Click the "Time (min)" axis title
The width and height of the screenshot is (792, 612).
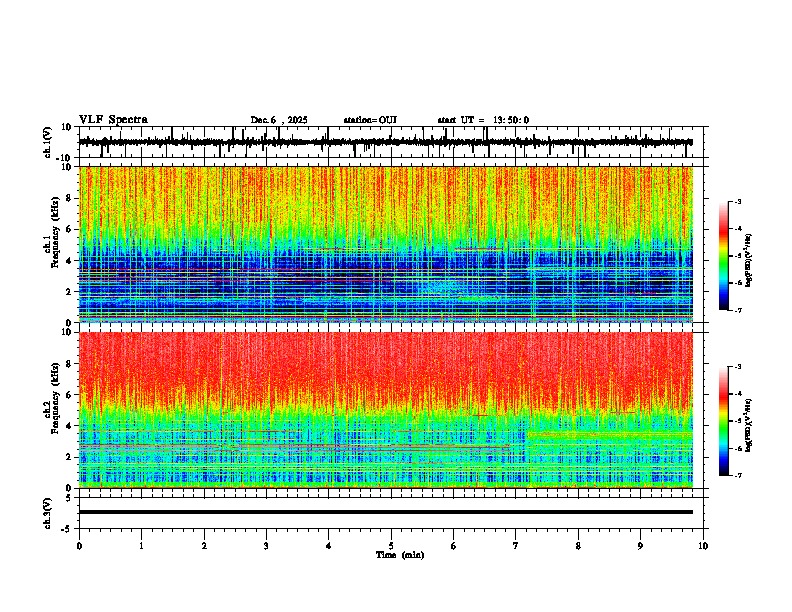tap(400, 555)
